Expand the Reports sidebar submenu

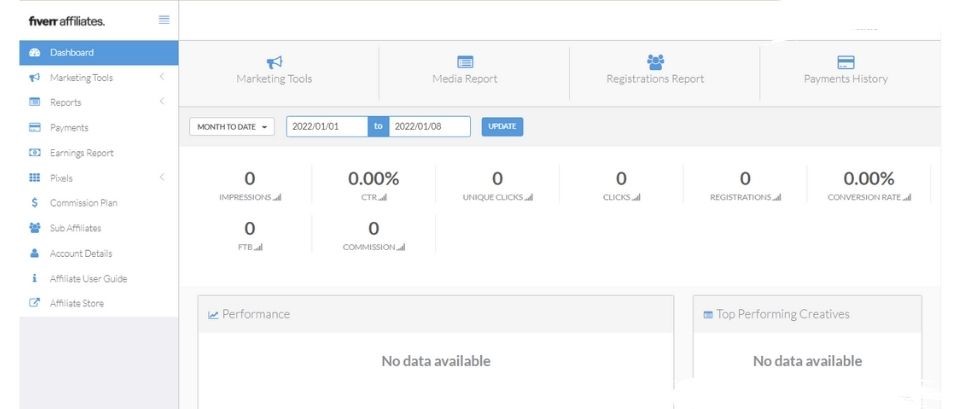[161, 102]
